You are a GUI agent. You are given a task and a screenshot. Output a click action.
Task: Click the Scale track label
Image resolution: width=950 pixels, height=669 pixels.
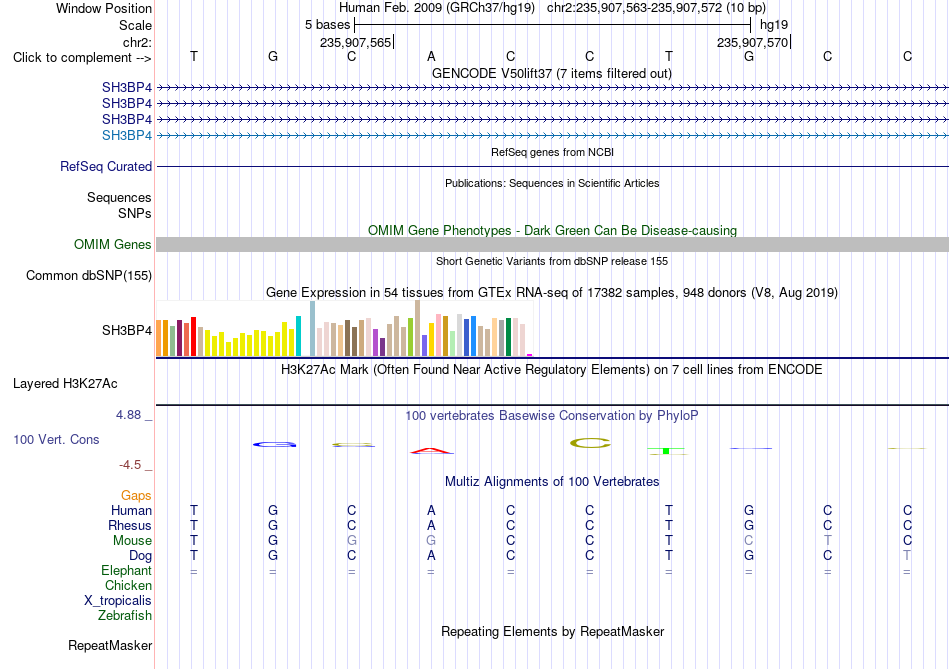tap(135, 25)
